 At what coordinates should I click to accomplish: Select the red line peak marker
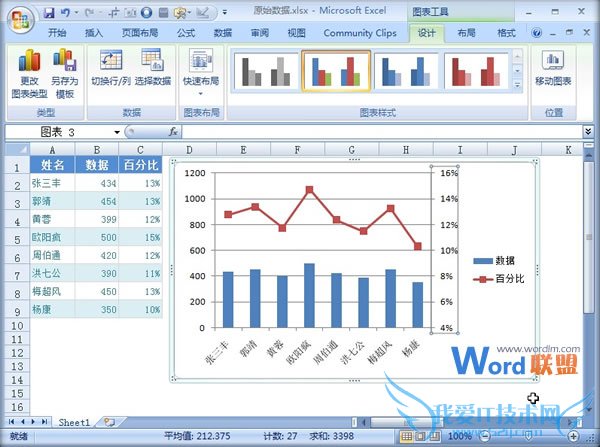pos(310,189)
